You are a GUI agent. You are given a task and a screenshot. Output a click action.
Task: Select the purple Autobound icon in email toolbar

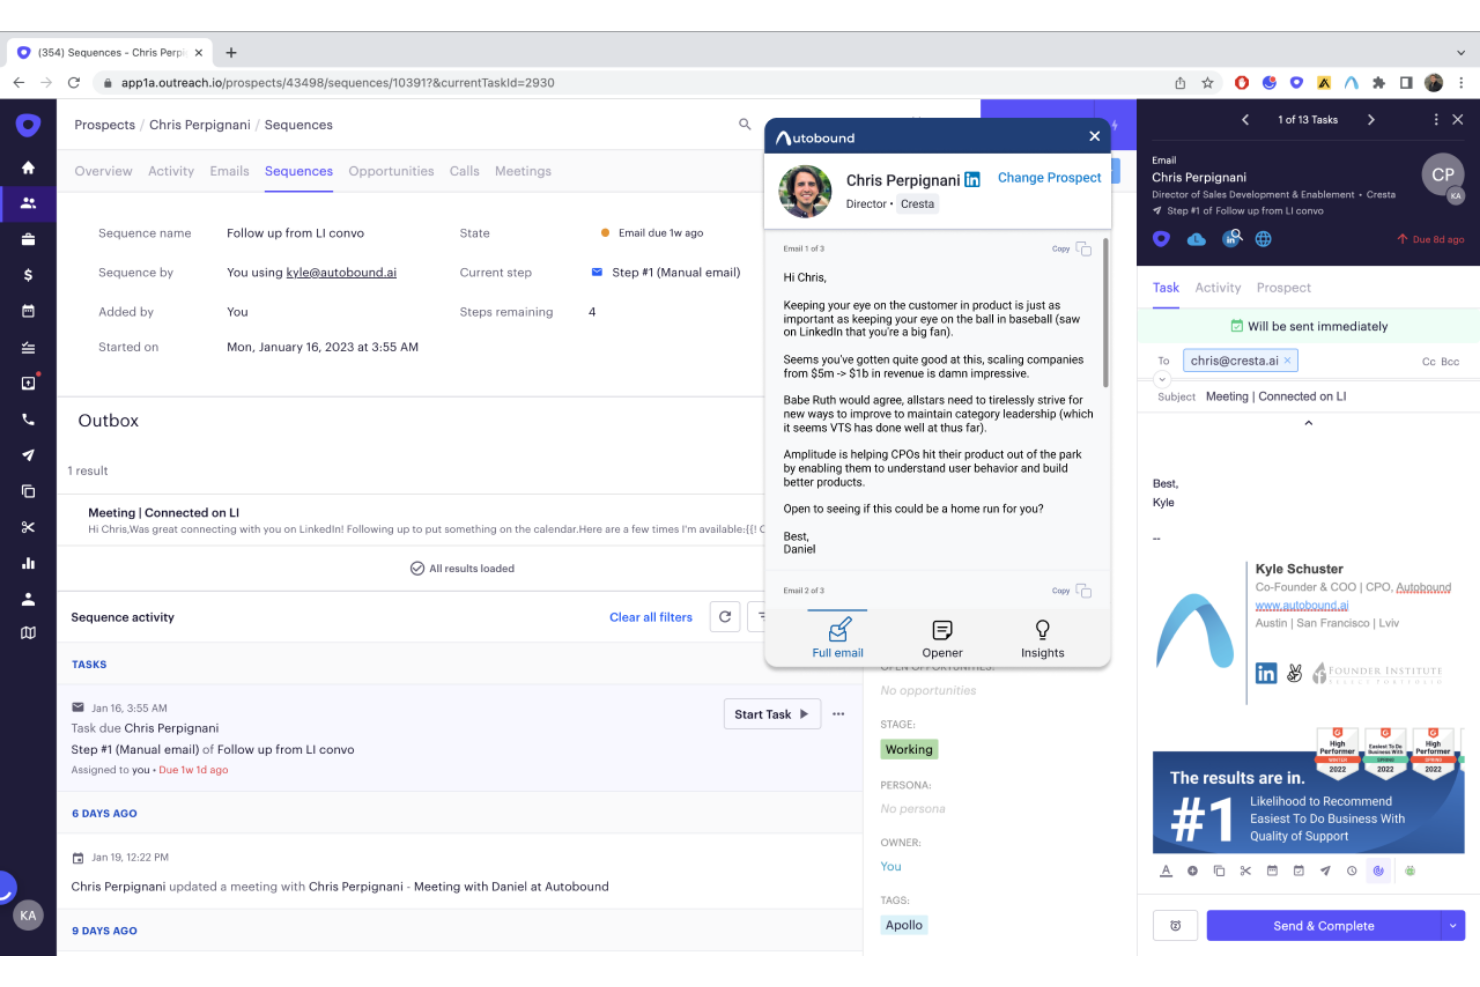(1379, 871)
